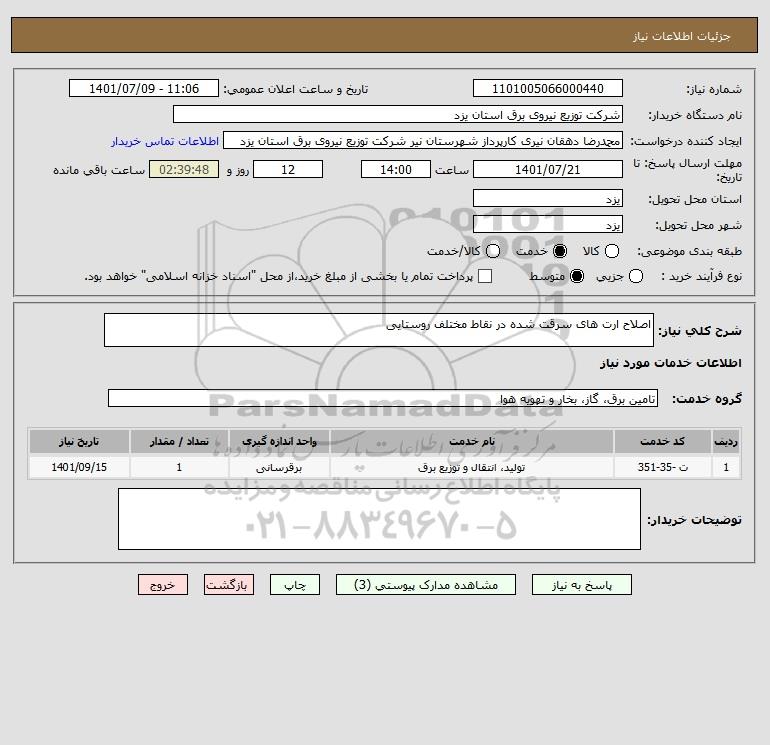Viewport: 770px width, 745px height.
Task: Select the کالا/خدمت radio button
Action: 493,251
